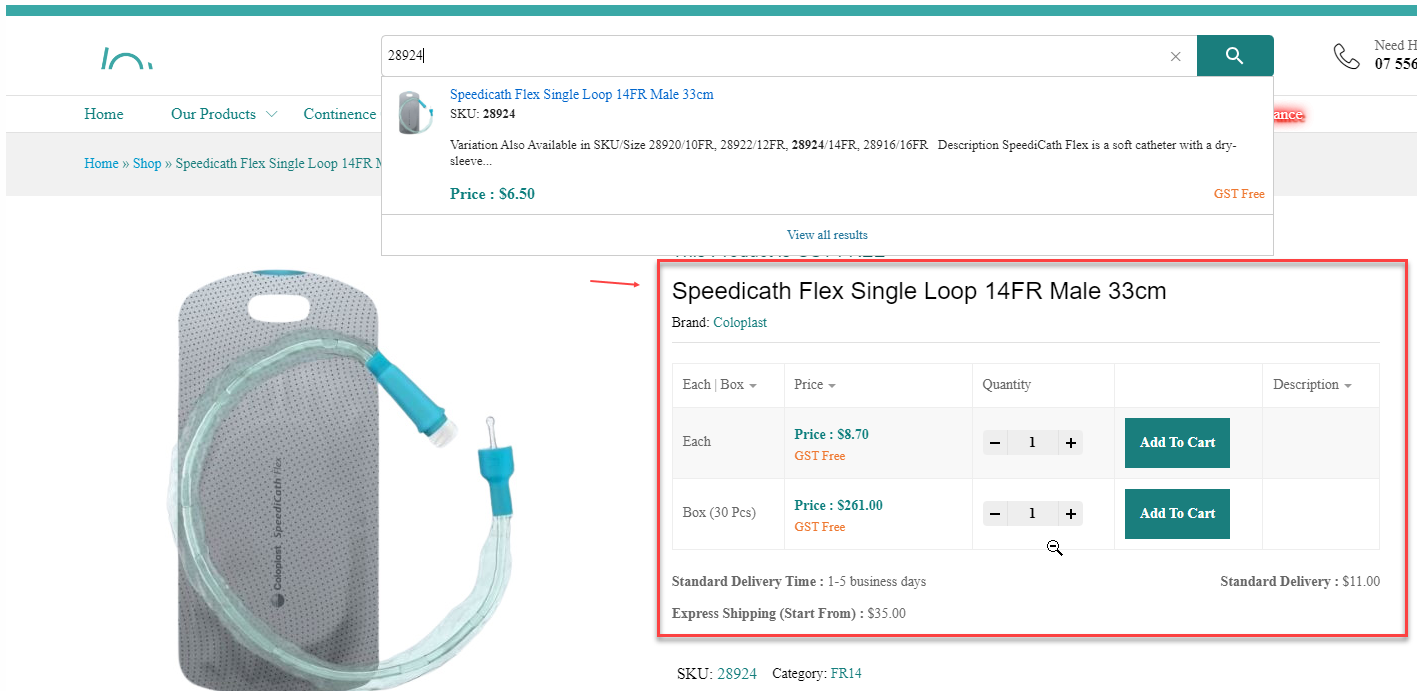The image size is (1417, 691).
Task: Sort by the Description column header
Action: pyautogui.click(x=1312, y=385)
